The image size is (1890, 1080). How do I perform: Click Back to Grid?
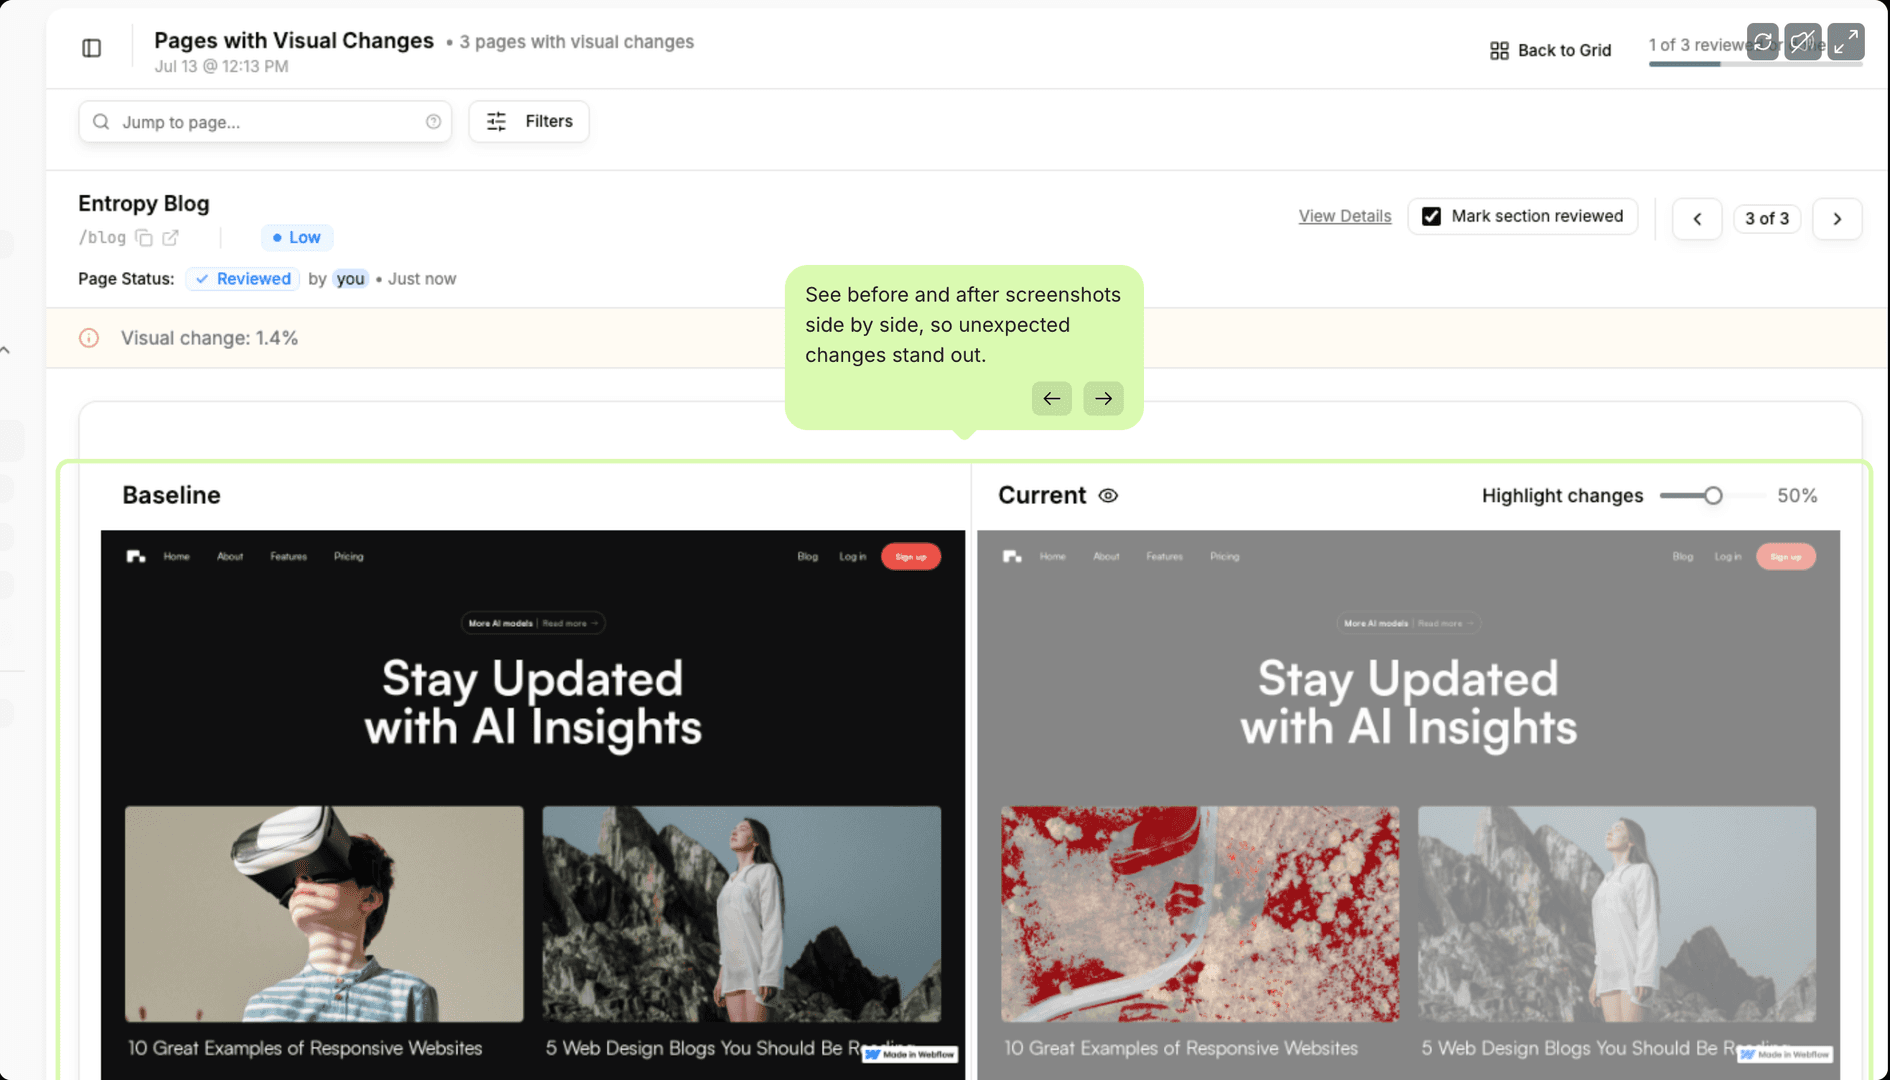[1550, 50]
